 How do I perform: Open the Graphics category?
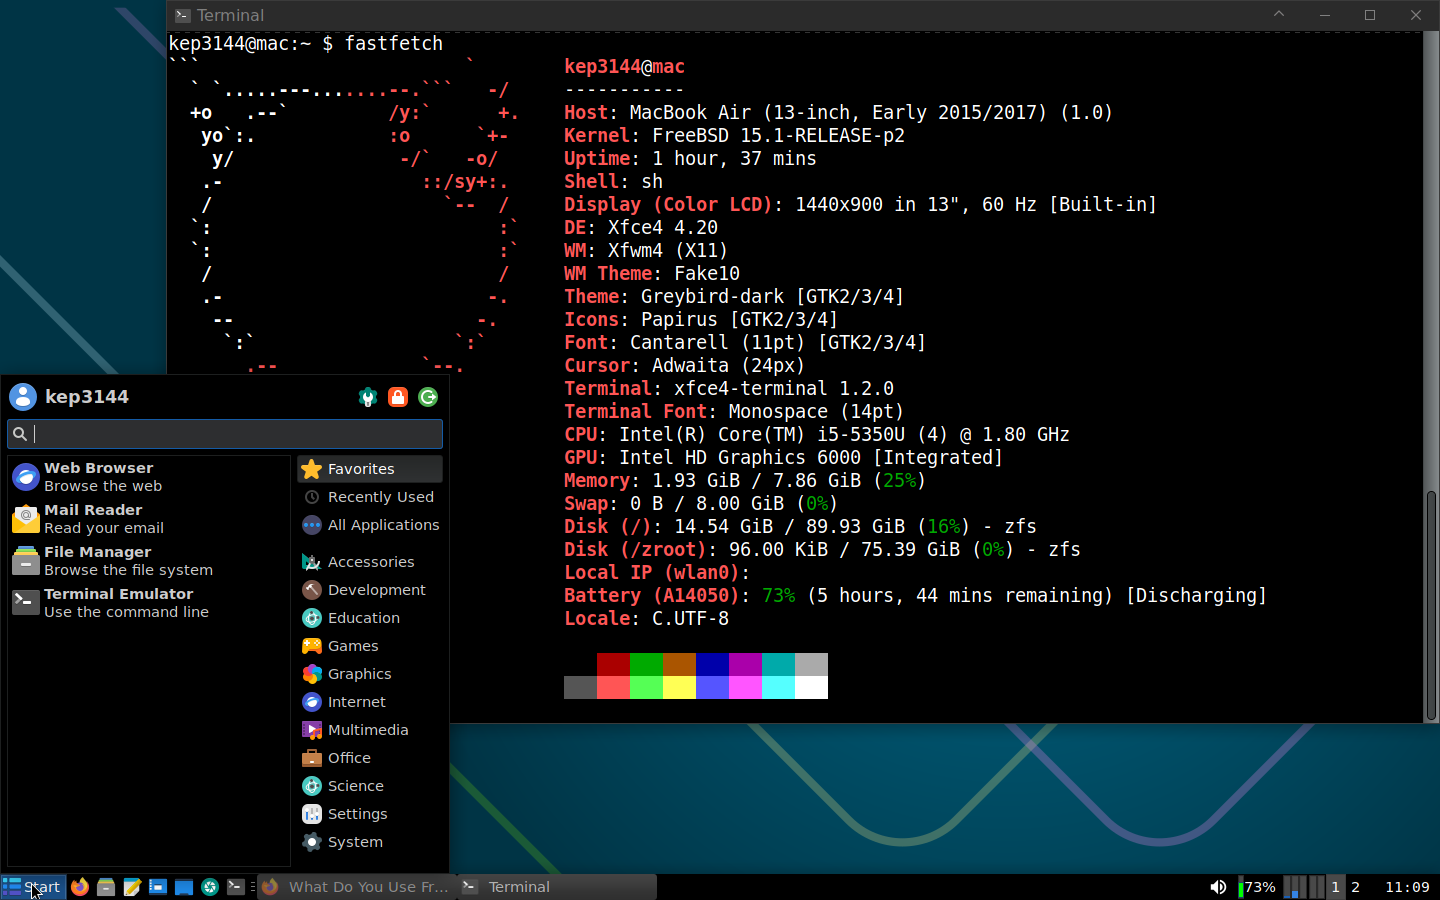click(x=370, y=674)
